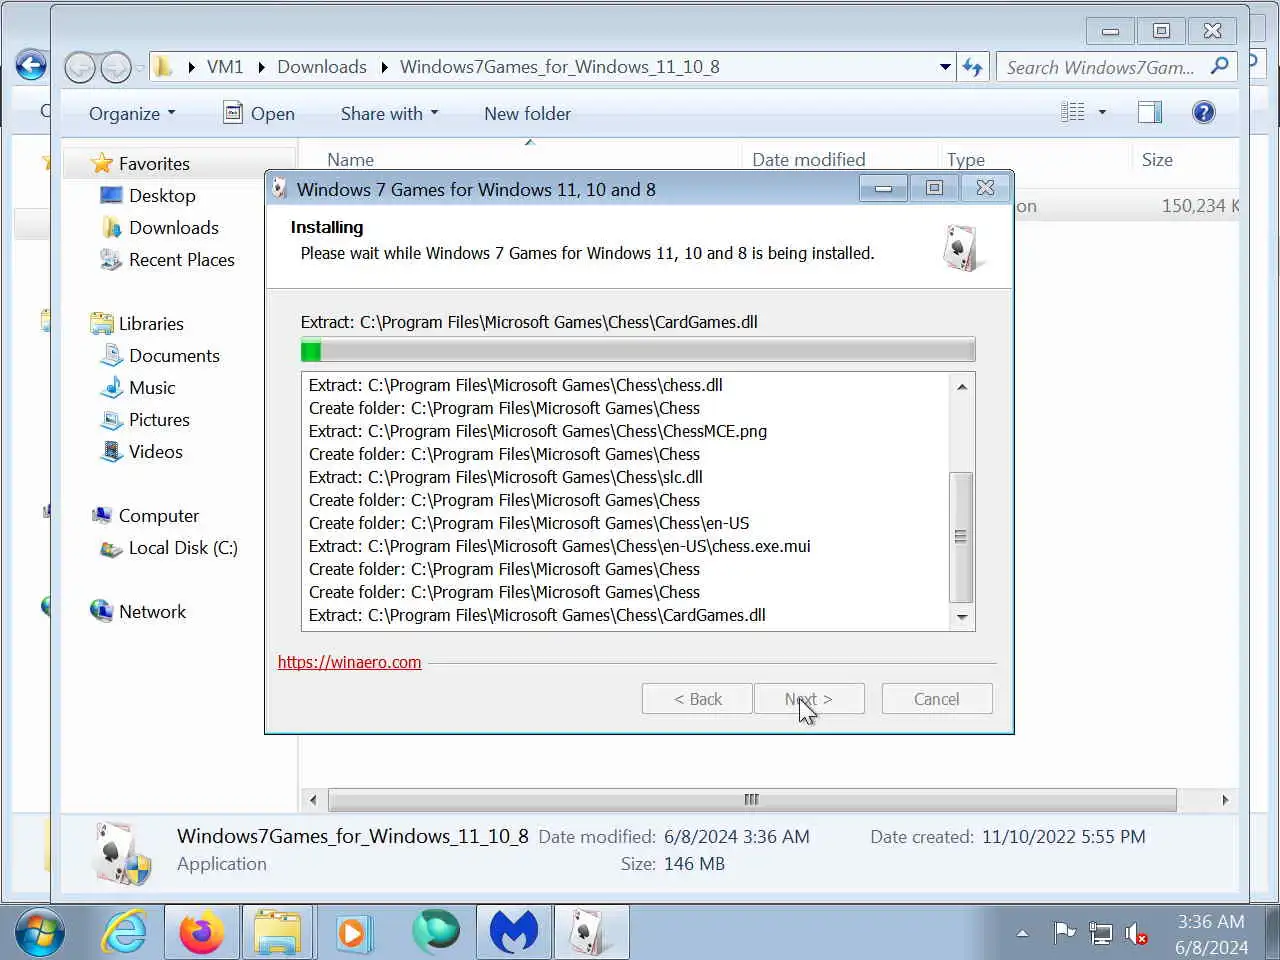Click the clock showing 3:36 AM
Screen dimensions: 1280x960
1210,922
